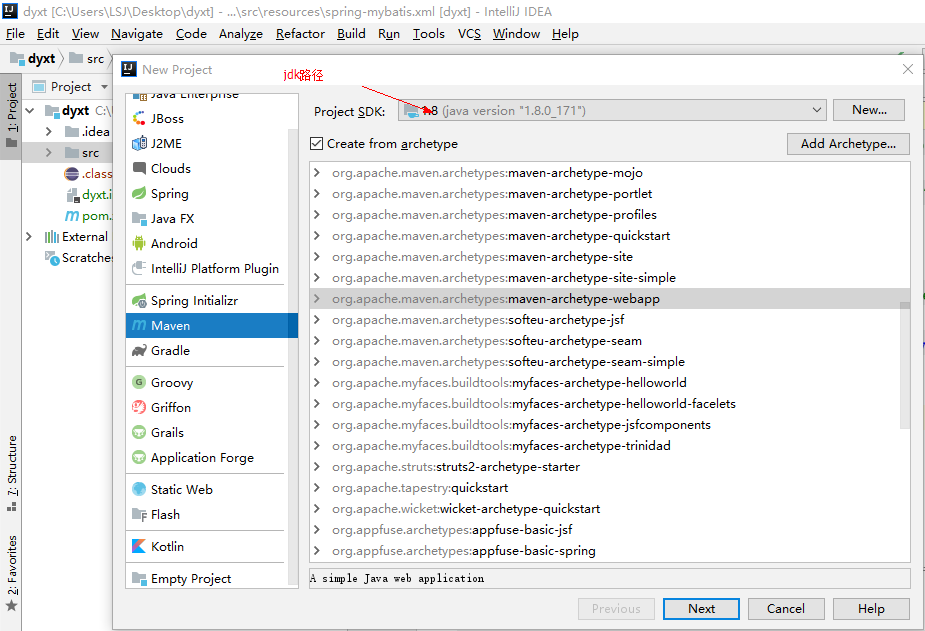Select maven-archetype-portlet row

pos(610,194)
